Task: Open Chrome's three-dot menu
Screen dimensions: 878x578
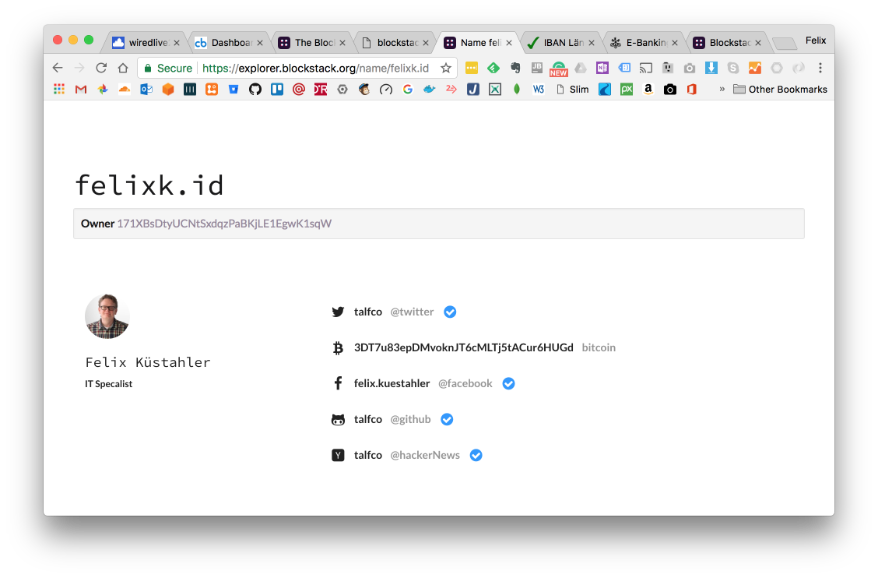Action: tap(820, 68)
